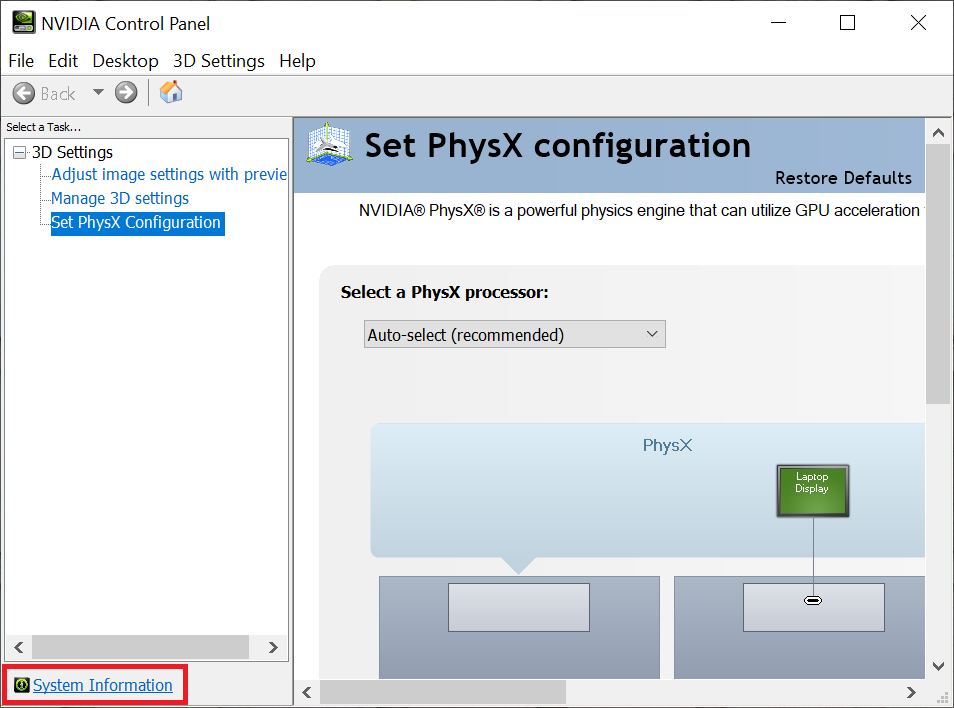Click the PhysX configuration header icon

(x=329, y=144)
